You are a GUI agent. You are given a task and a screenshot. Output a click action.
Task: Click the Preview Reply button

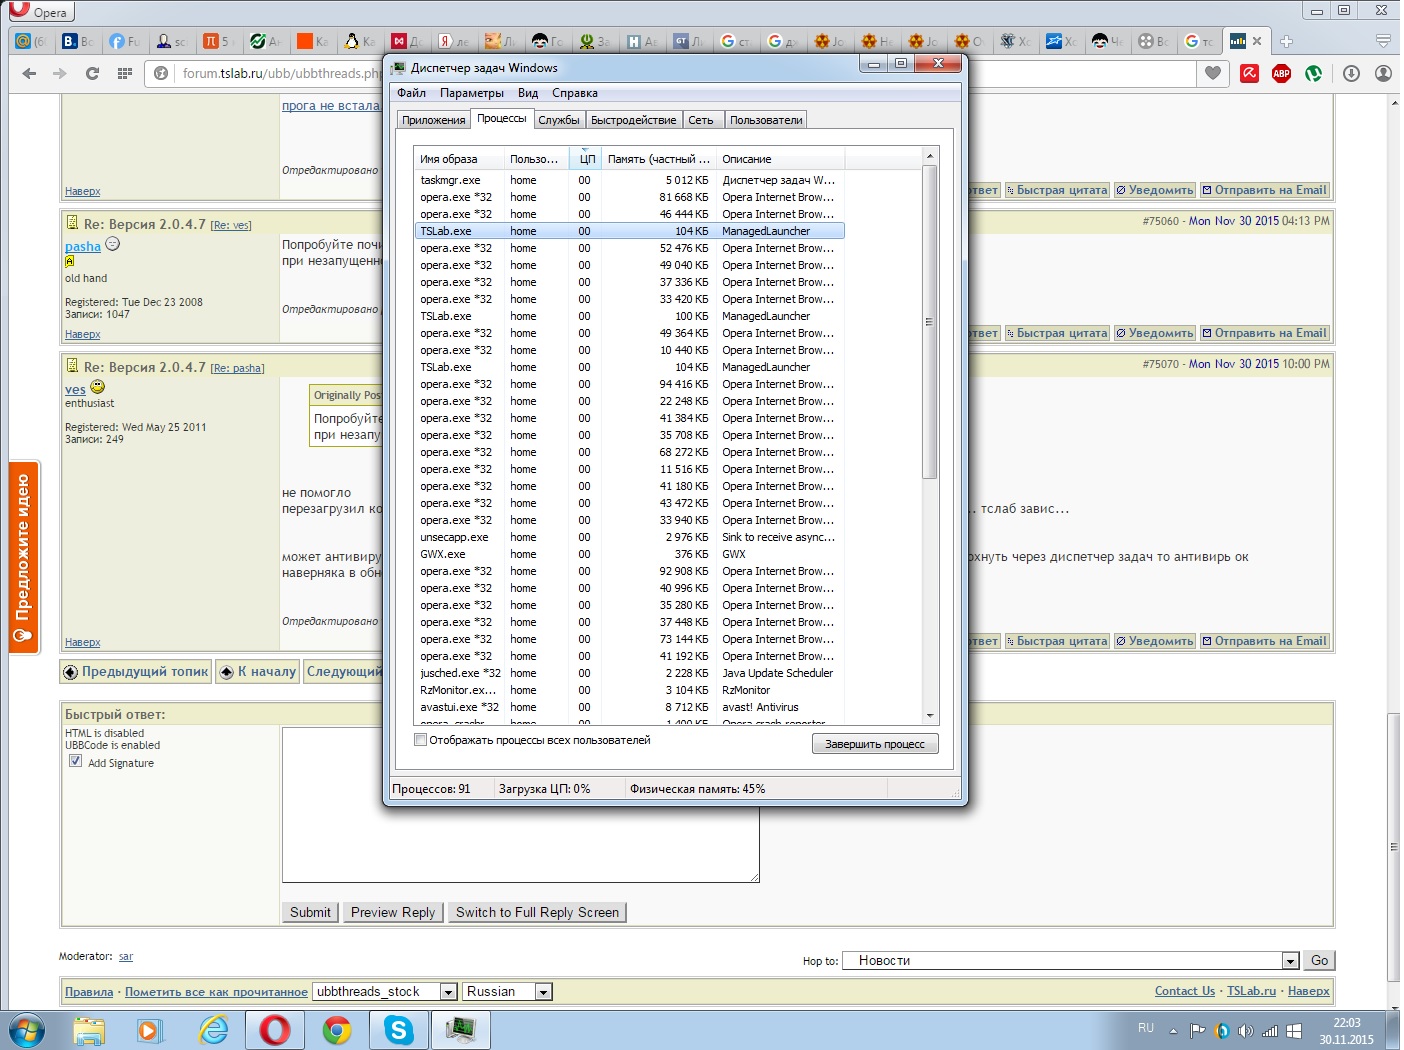[393, 912]
